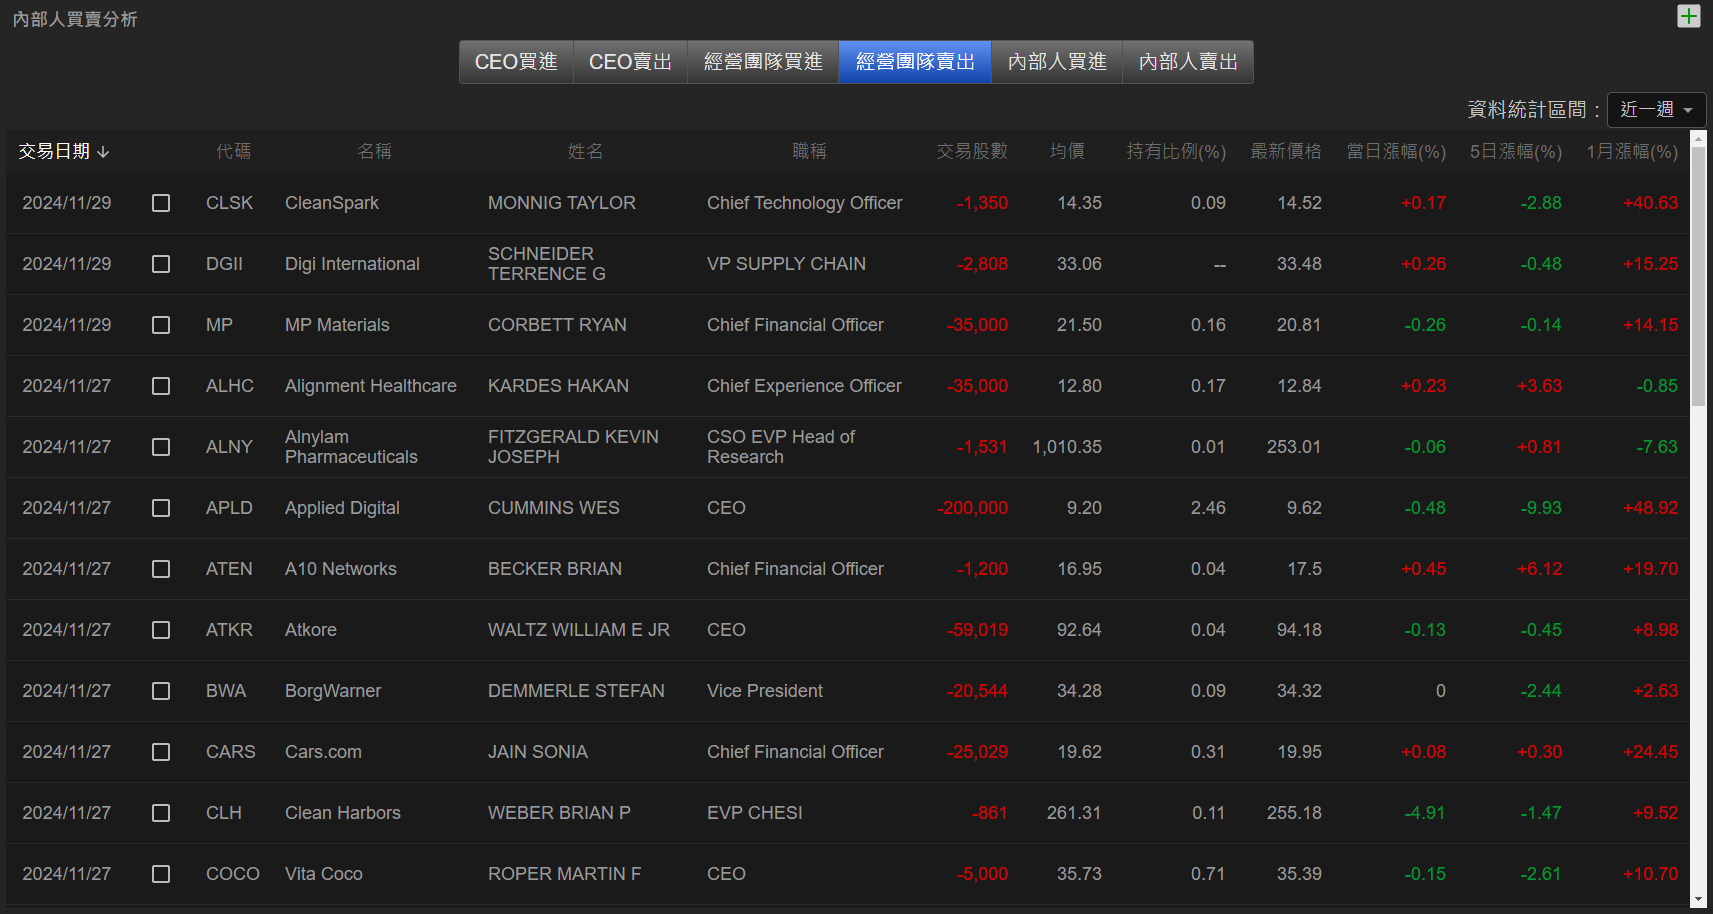Click the Atkore company name
The width and height of the screenshot is (1713, 914).
coord(311,630)
